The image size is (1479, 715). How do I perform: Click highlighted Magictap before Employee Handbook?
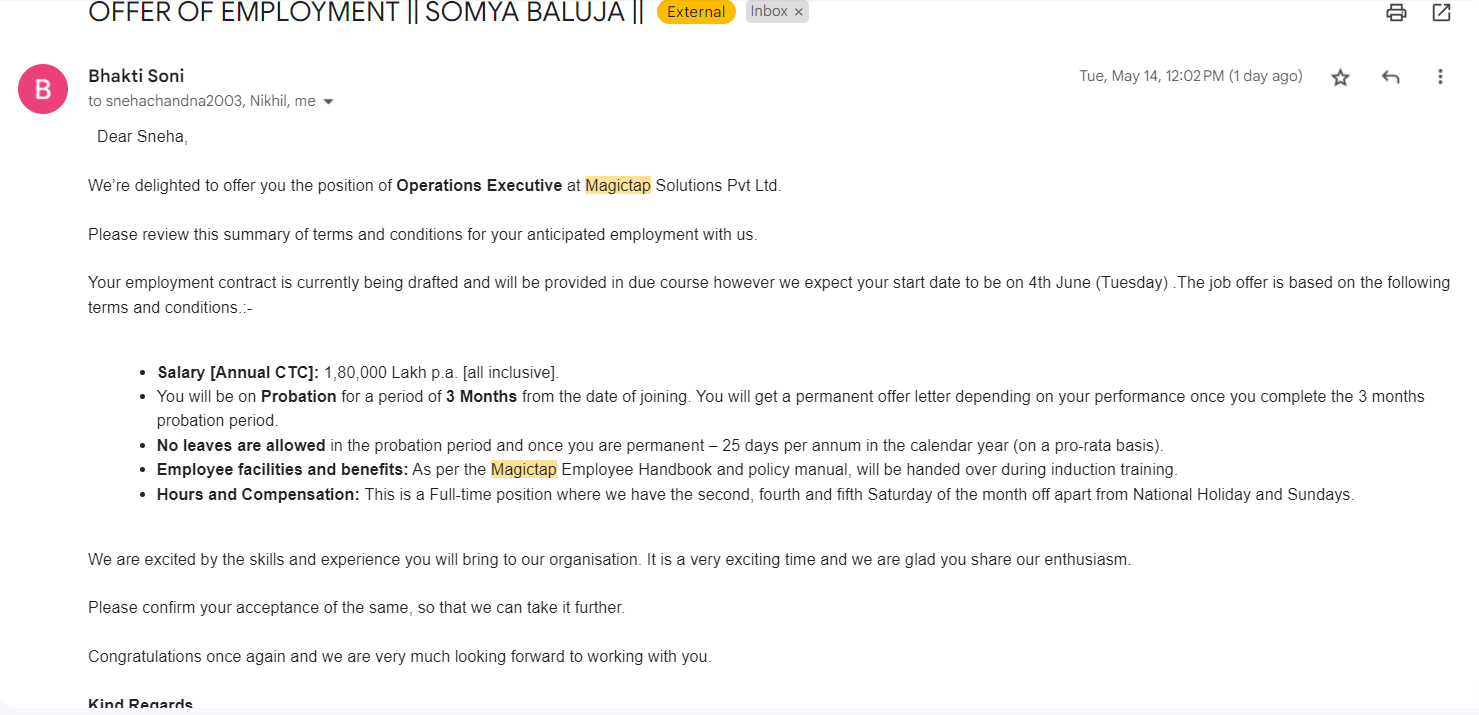click(524, 469)
